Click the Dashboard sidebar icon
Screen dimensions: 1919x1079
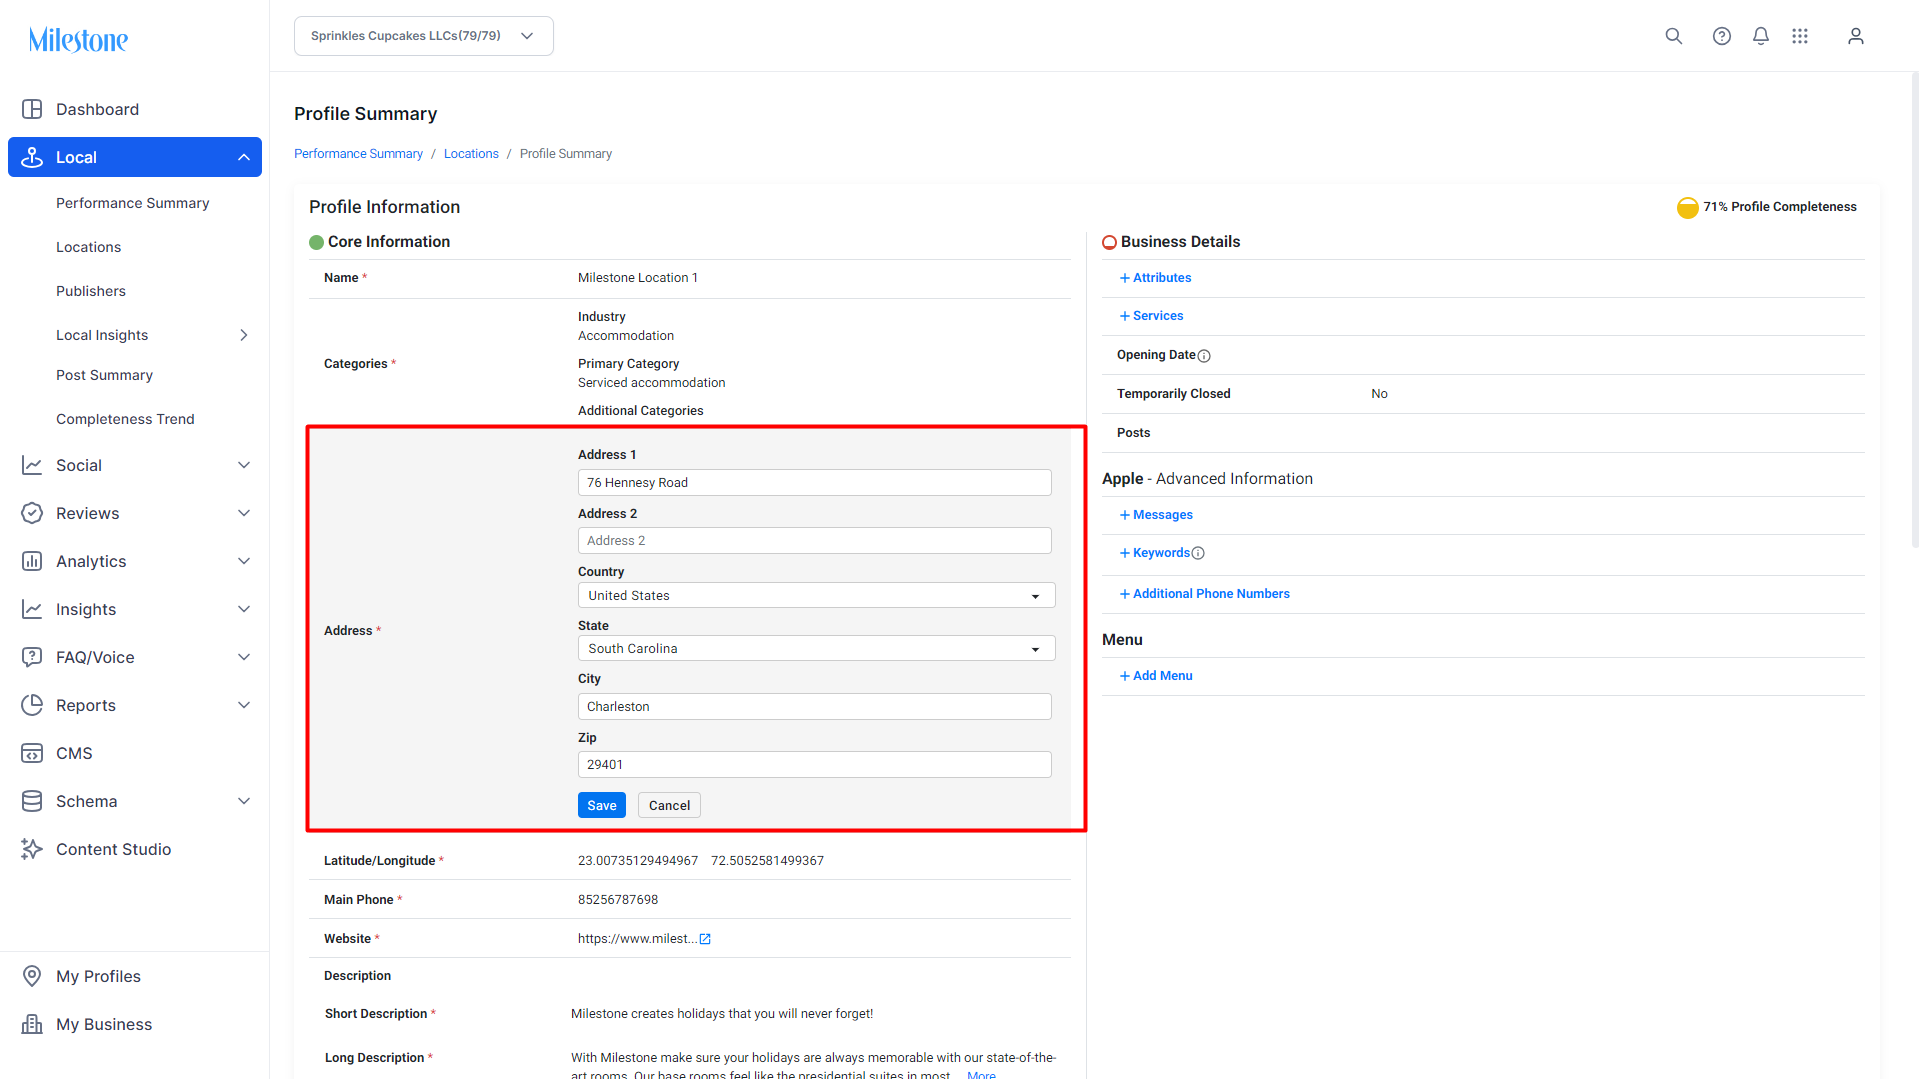click(32, 109)
